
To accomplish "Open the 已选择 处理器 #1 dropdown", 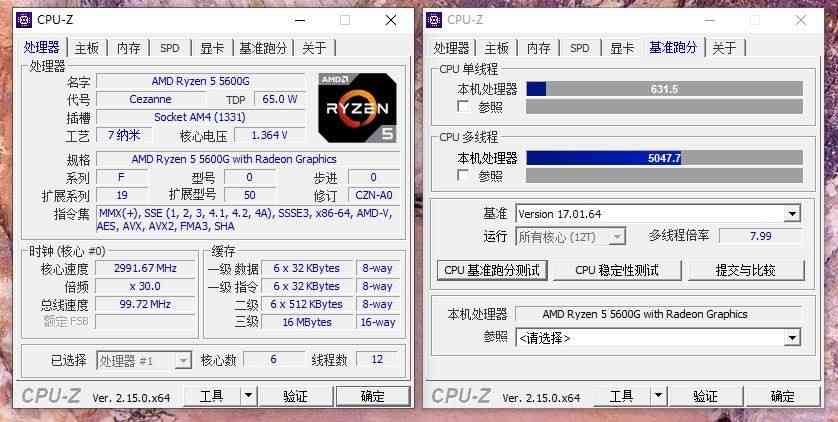I will tap(144, 361).
